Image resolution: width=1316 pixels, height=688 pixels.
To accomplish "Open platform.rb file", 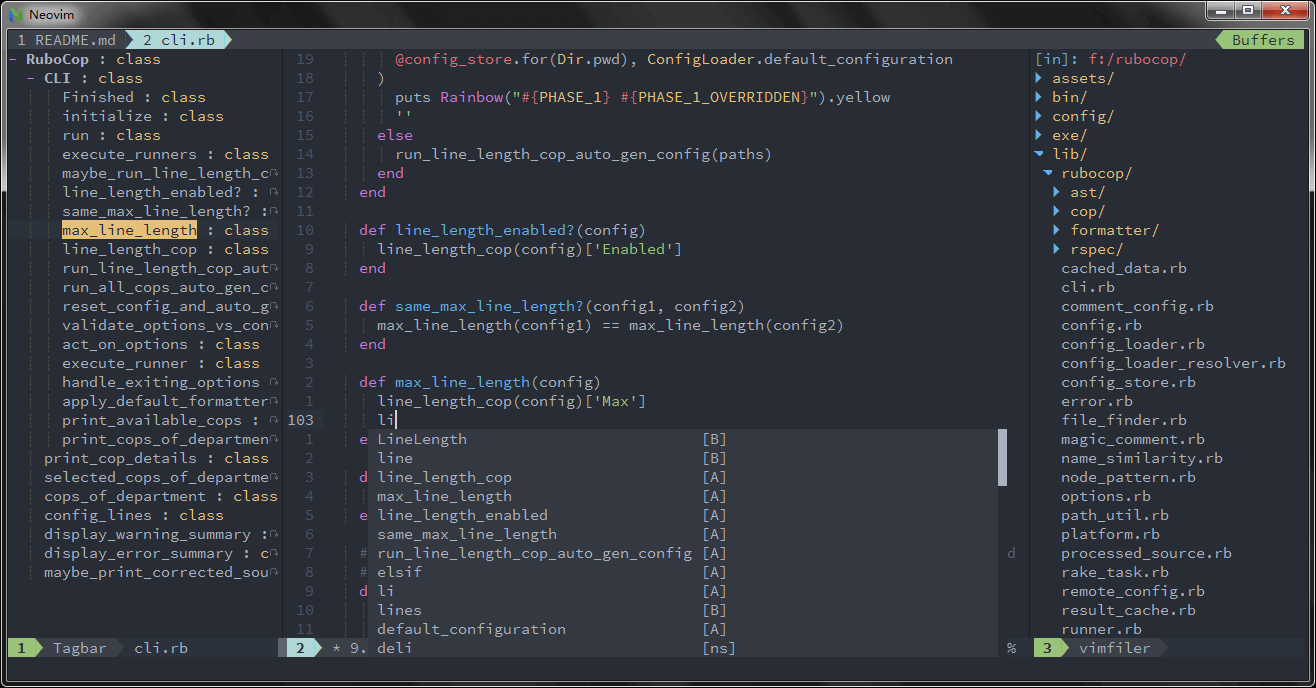I will point(1110,534).
